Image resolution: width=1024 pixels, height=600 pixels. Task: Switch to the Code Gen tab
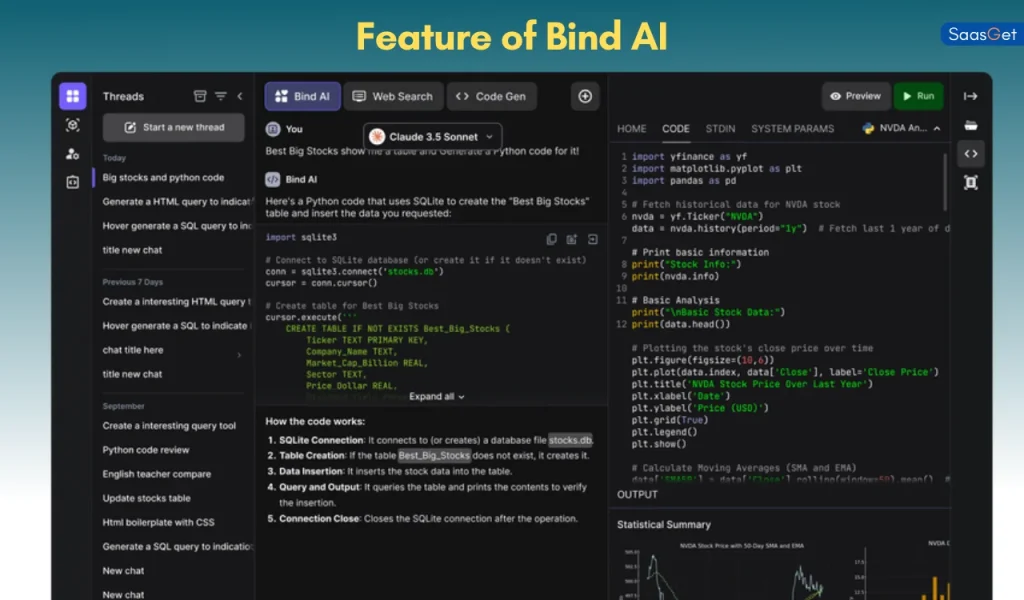[x=491, y=96]
